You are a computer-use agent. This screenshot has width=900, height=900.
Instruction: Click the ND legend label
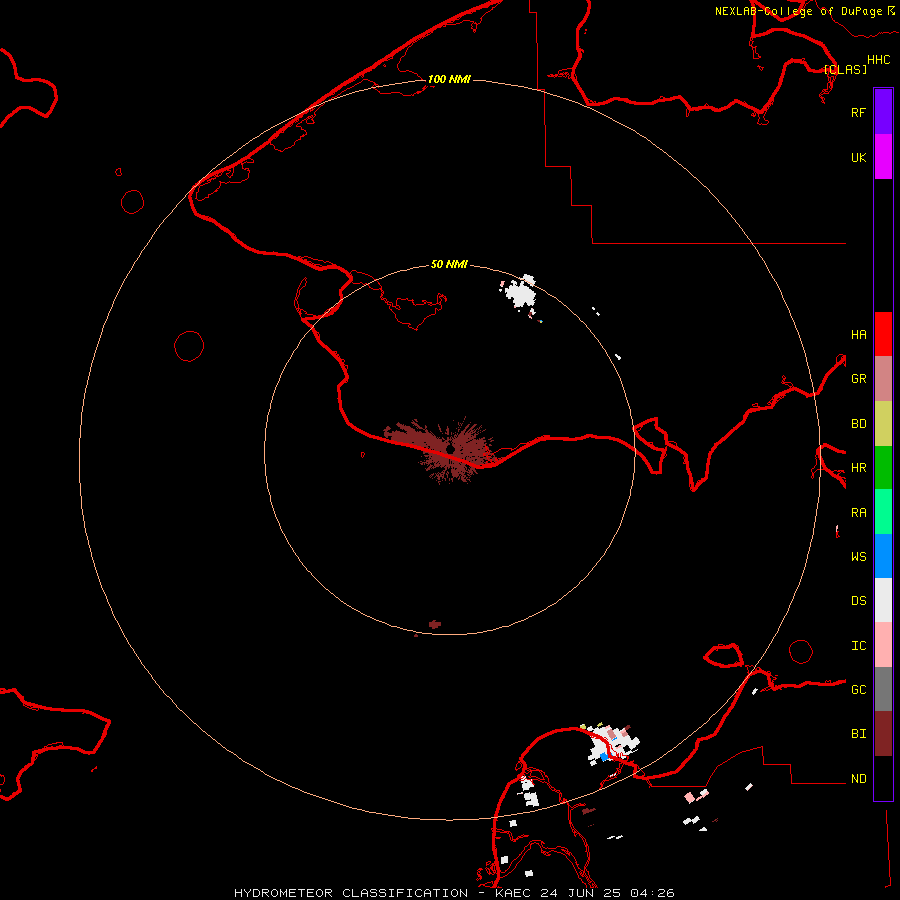coord(858,779)
